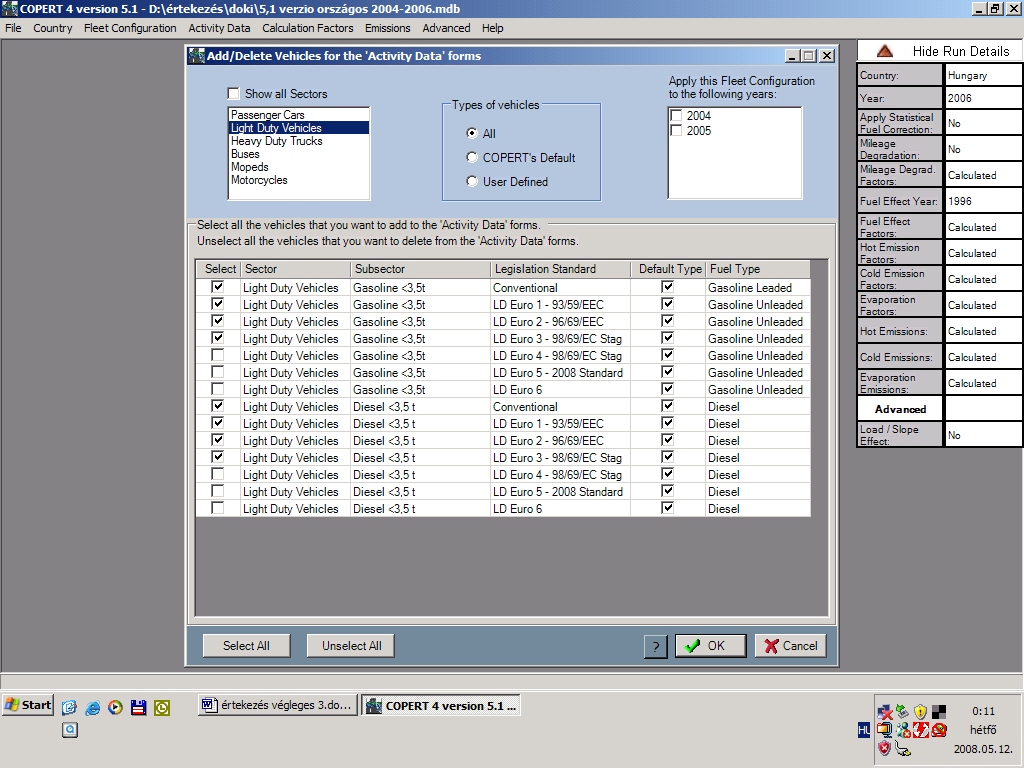Click the HU language indicator in taskbar

click(x=864, y=730)
